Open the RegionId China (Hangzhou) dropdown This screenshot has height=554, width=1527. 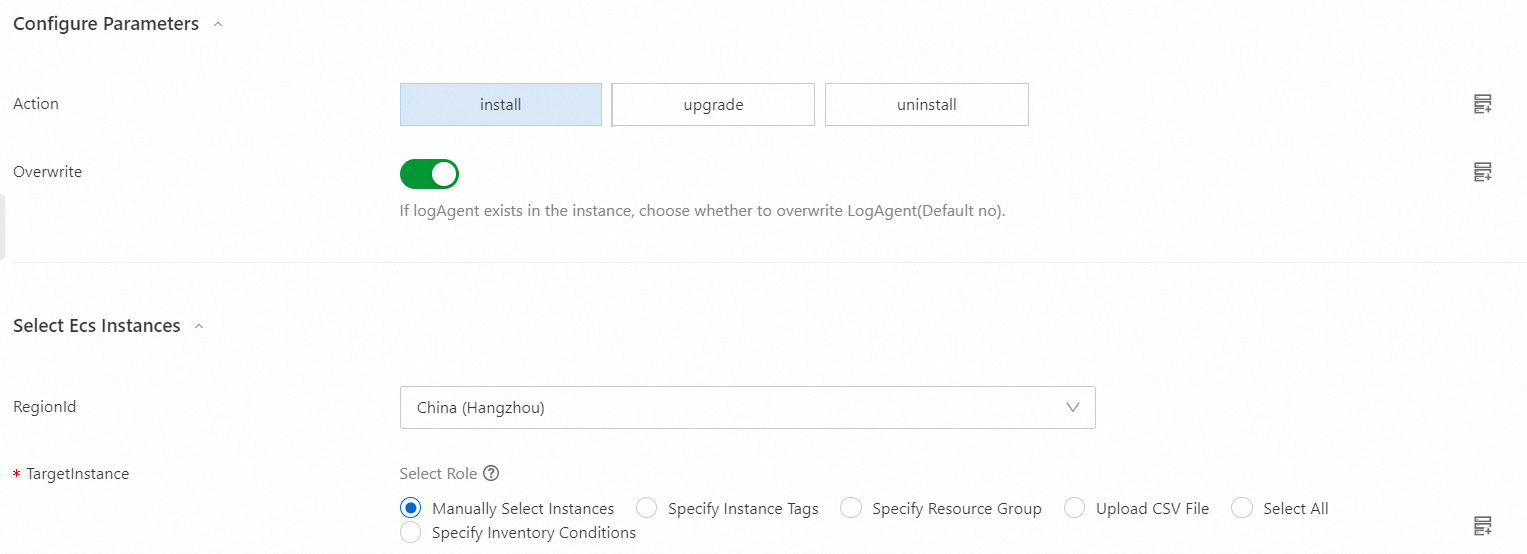click(747, 407)
